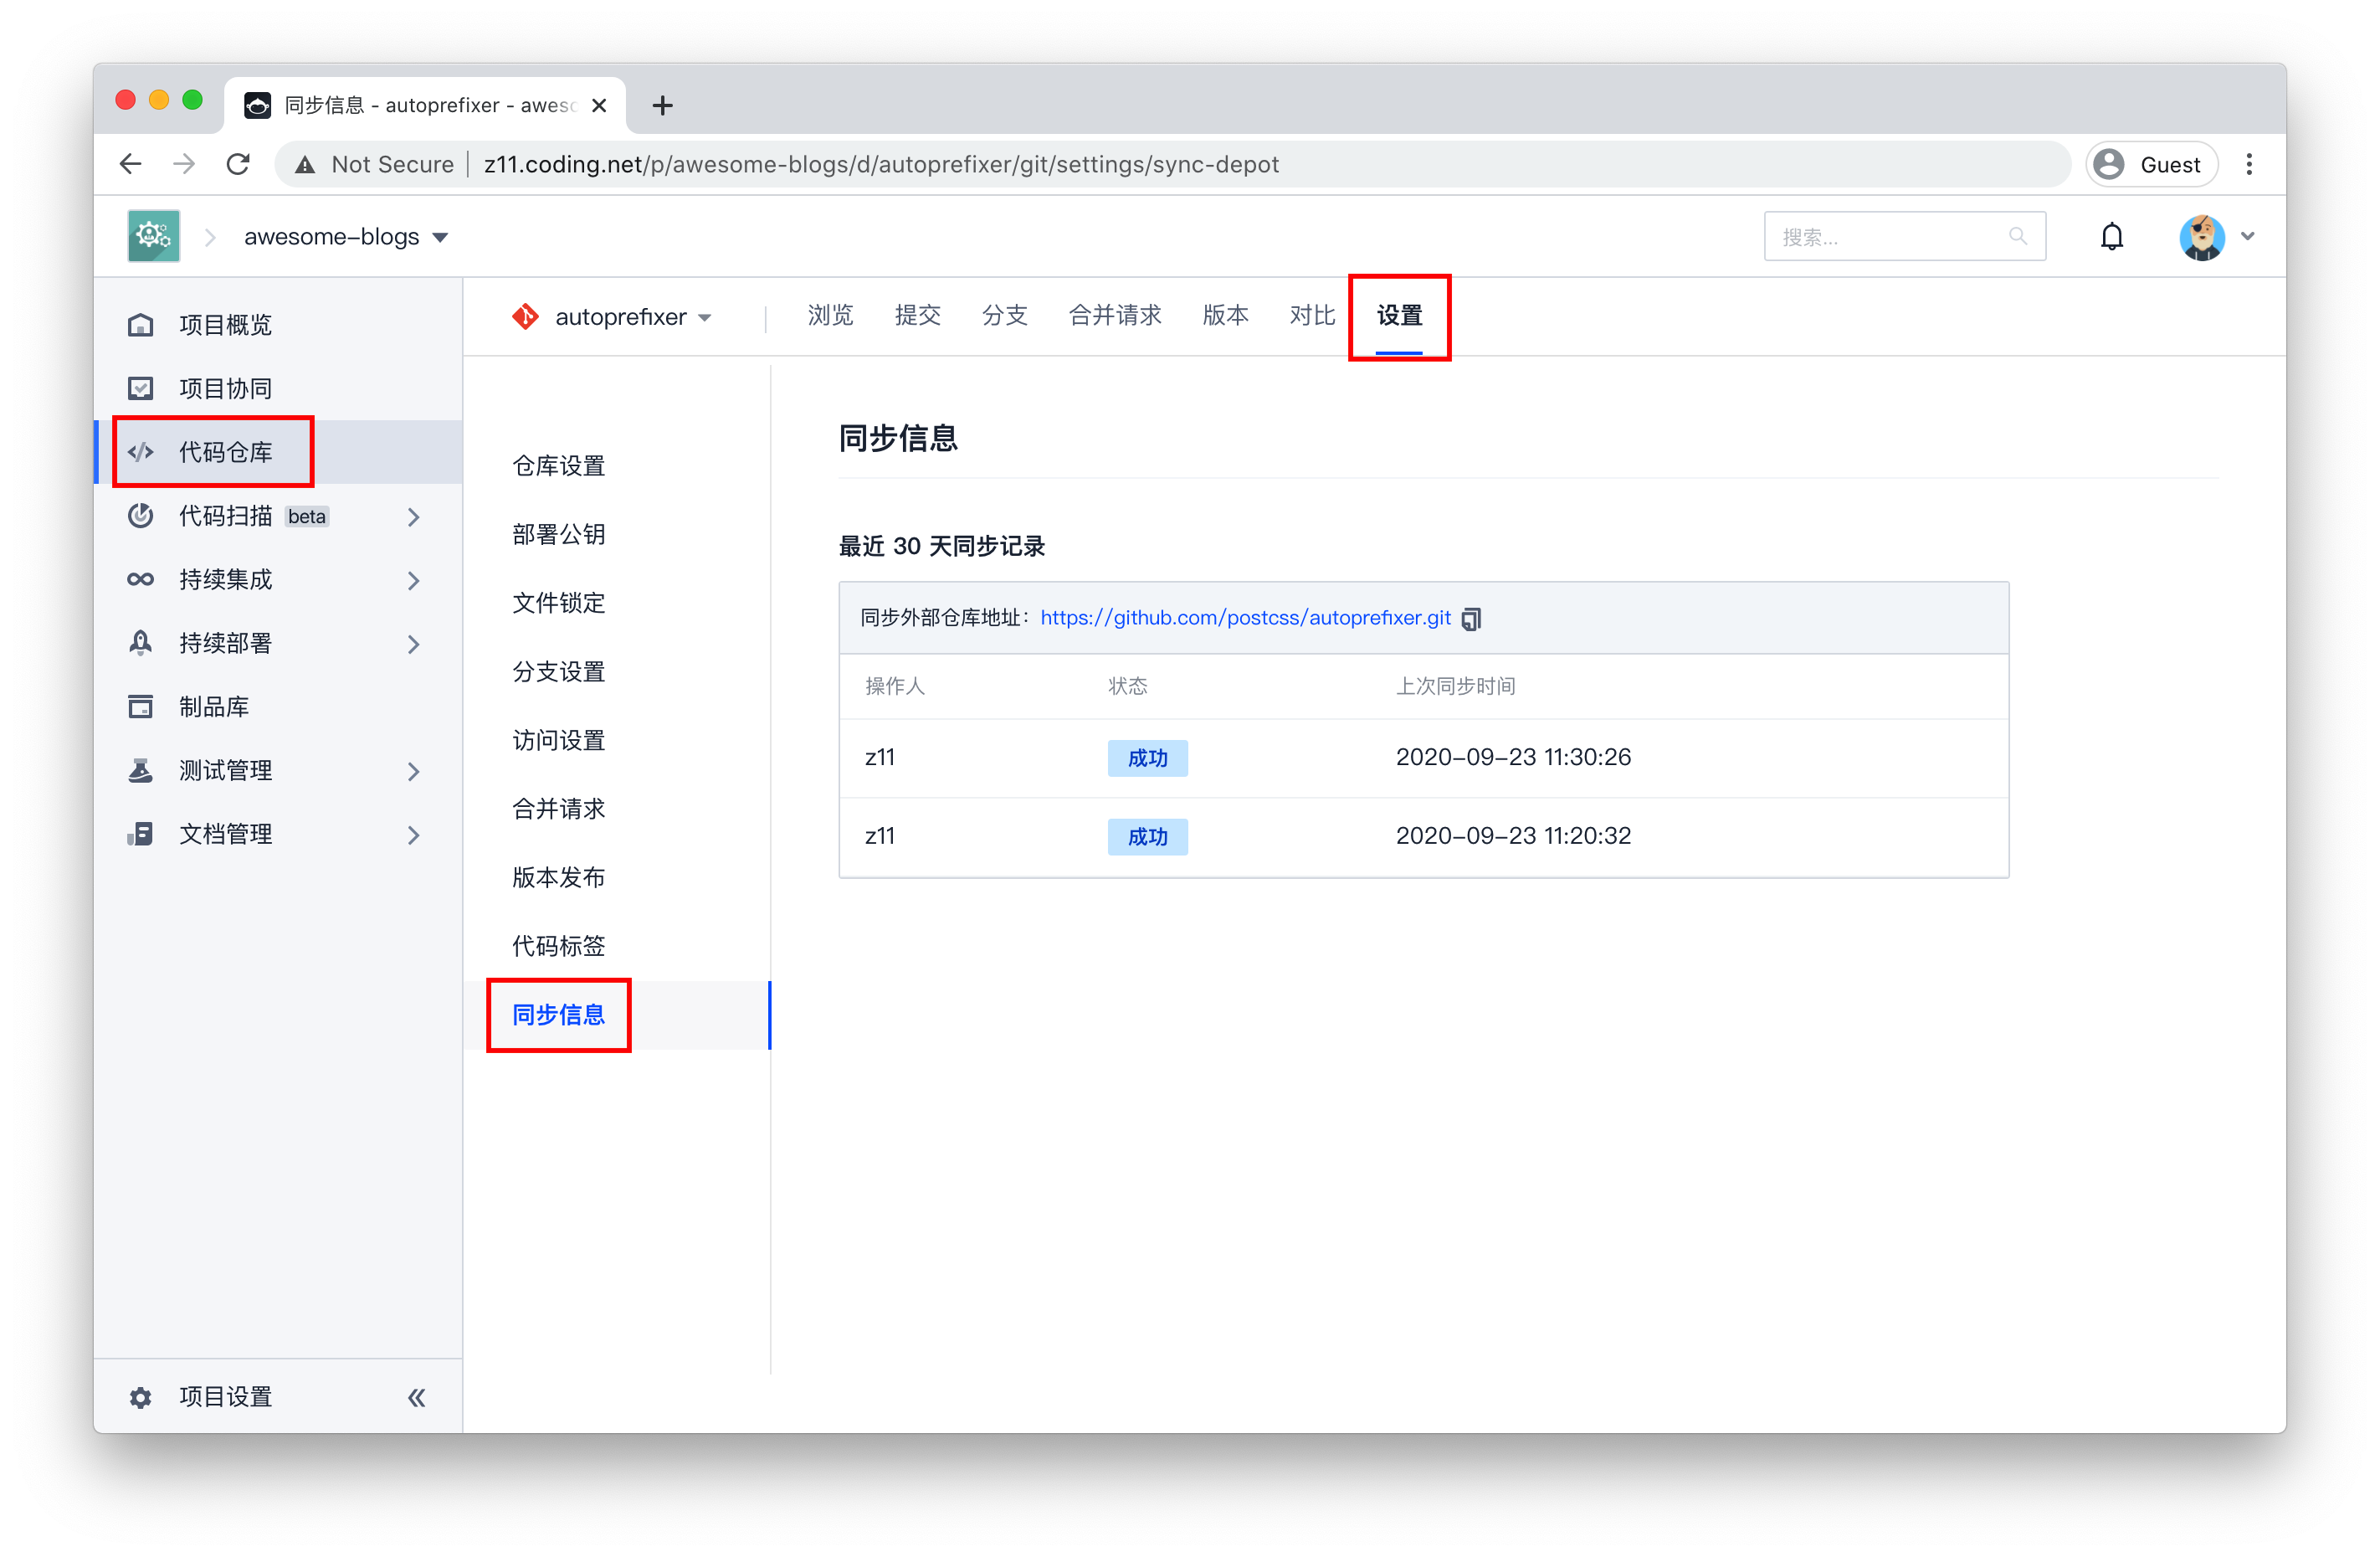Viewport: 2380px width, 1557px height.
Task: Click the 代码扫描 scan icon
Action: tap(141, 516)
